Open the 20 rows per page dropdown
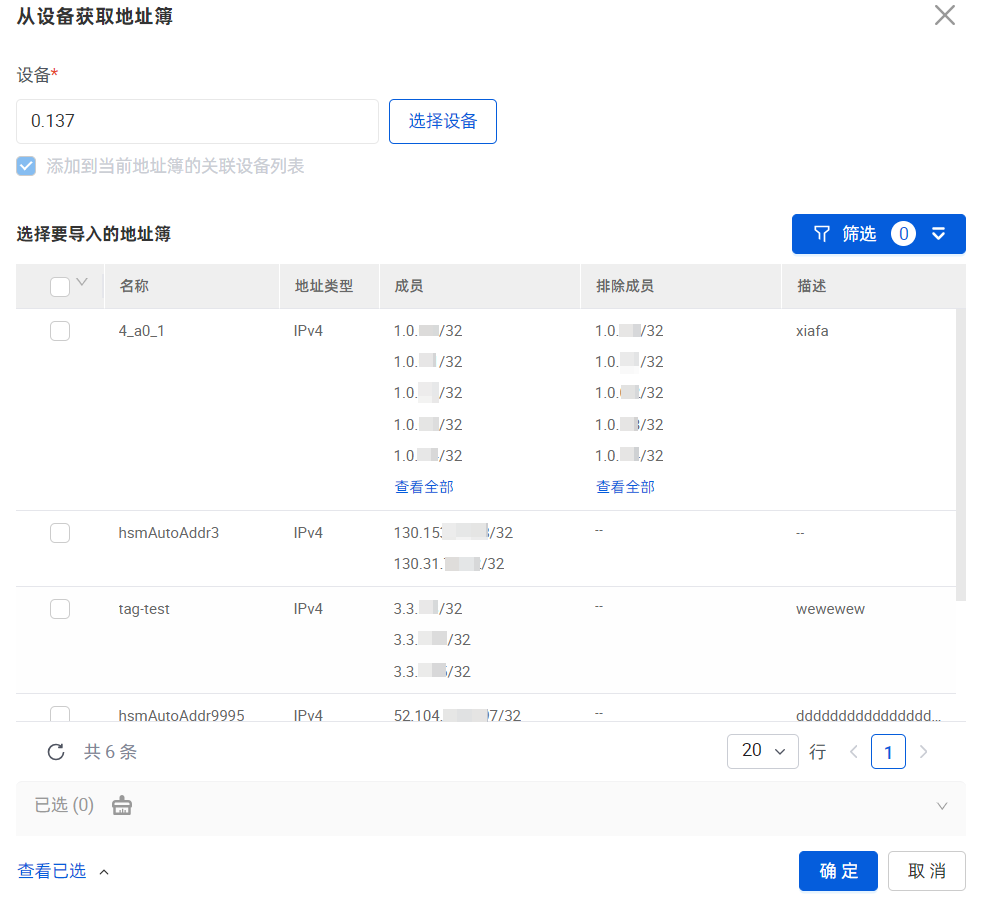Image resolution: width=984 pixels, height=898 pixels. tap(762, 751)
